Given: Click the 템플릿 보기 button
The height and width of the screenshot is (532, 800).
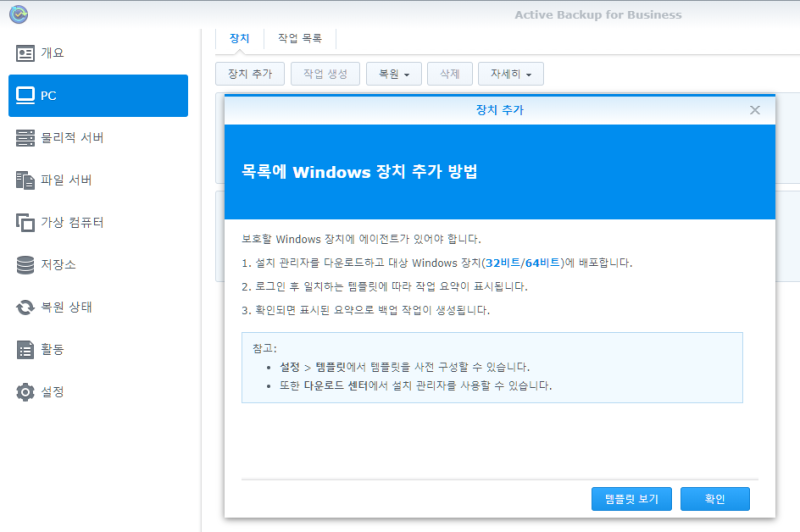Looking at the screenshot, I should click(632, 499).
